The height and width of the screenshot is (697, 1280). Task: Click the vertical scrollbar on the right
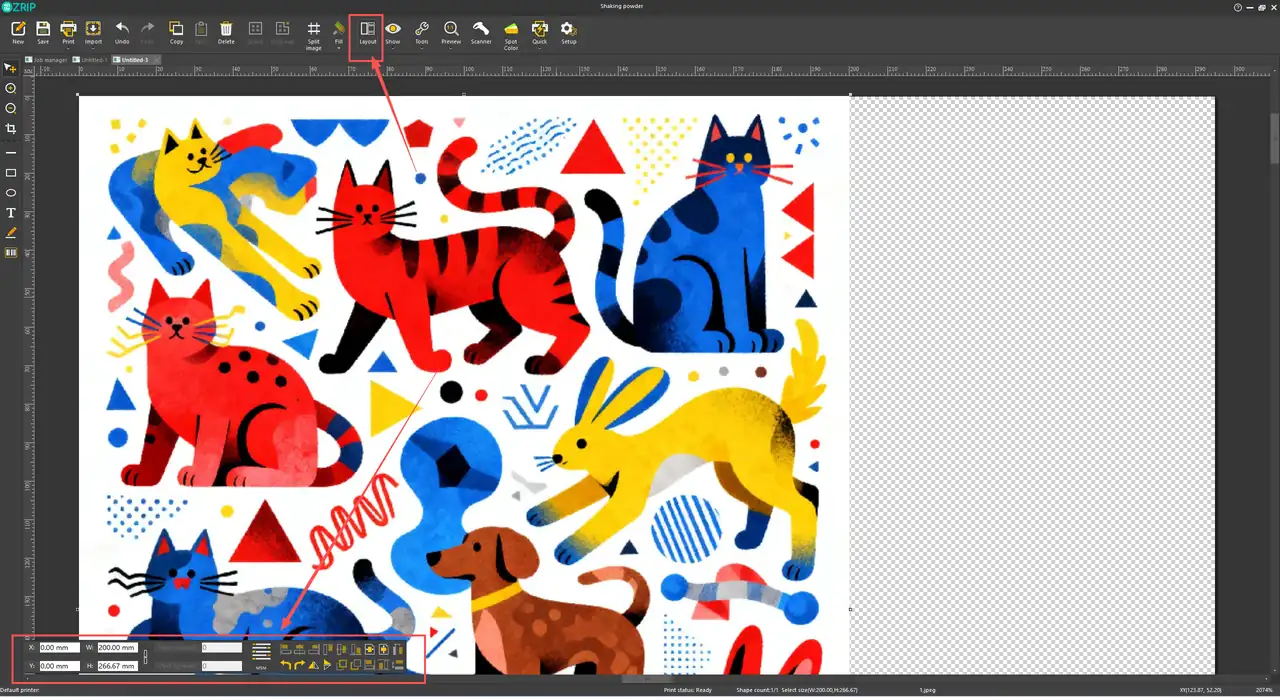[x=1275, y=140]
